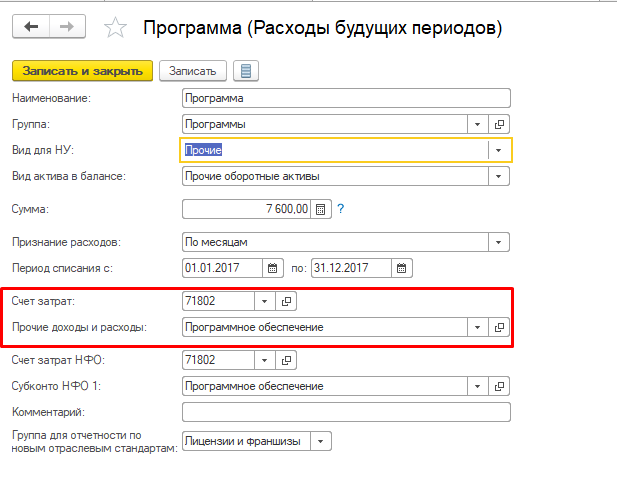Click the back navigation arrow
Image resolution: width=617 pixels, height=498 pixels.
(30, 27)
